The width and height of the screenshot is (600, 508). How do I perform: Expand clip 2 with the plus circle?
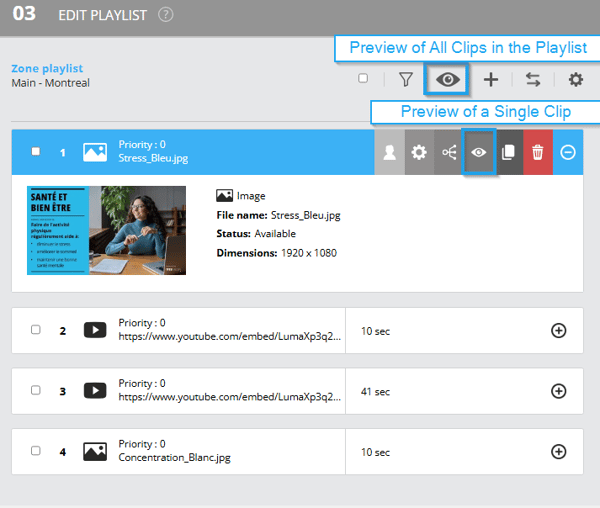pos(558,331)
